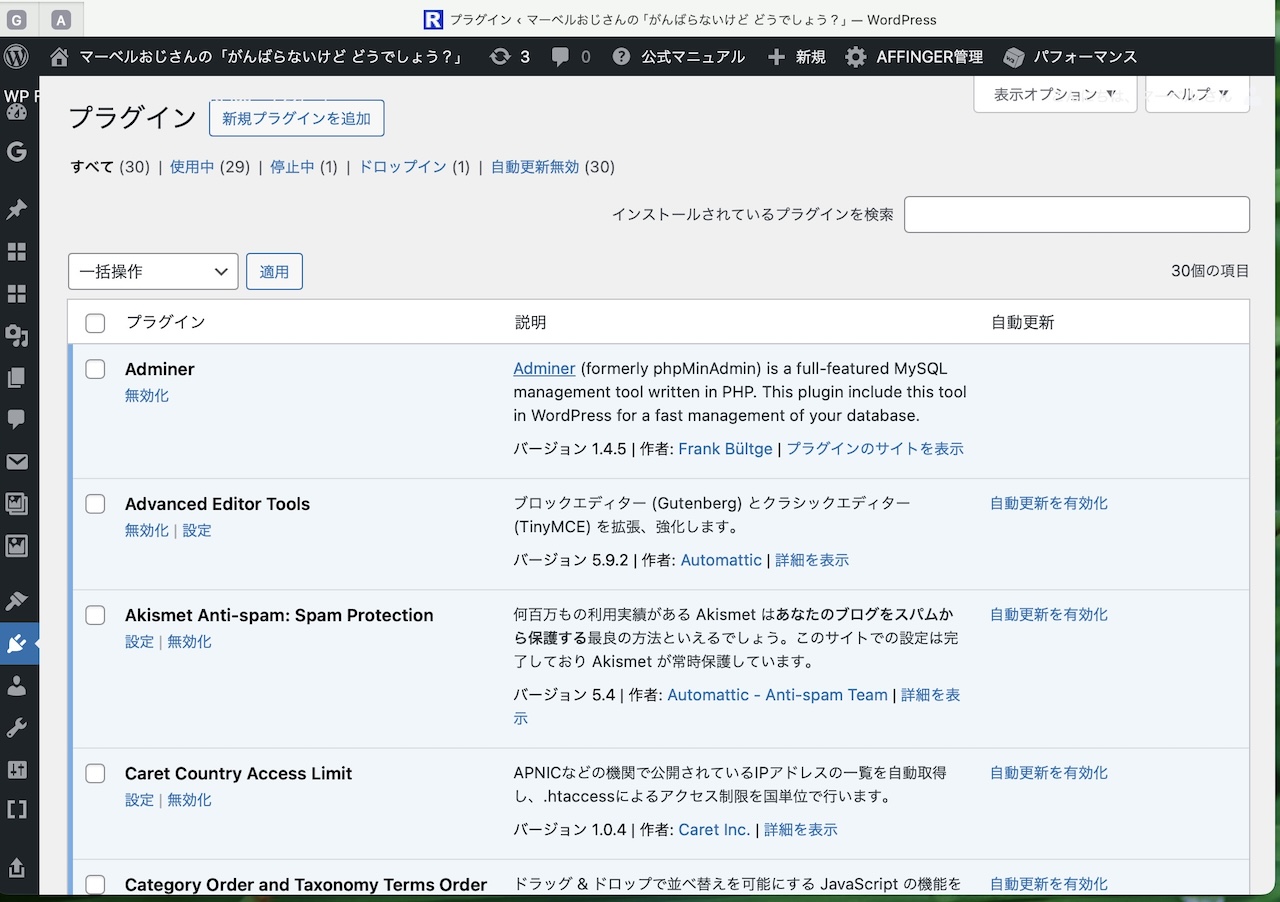Open Appearance paintbrush icon in sidebar
The height and width of the screenshot is (902, 1280).
pyautogui.click(x=17, y=601)
